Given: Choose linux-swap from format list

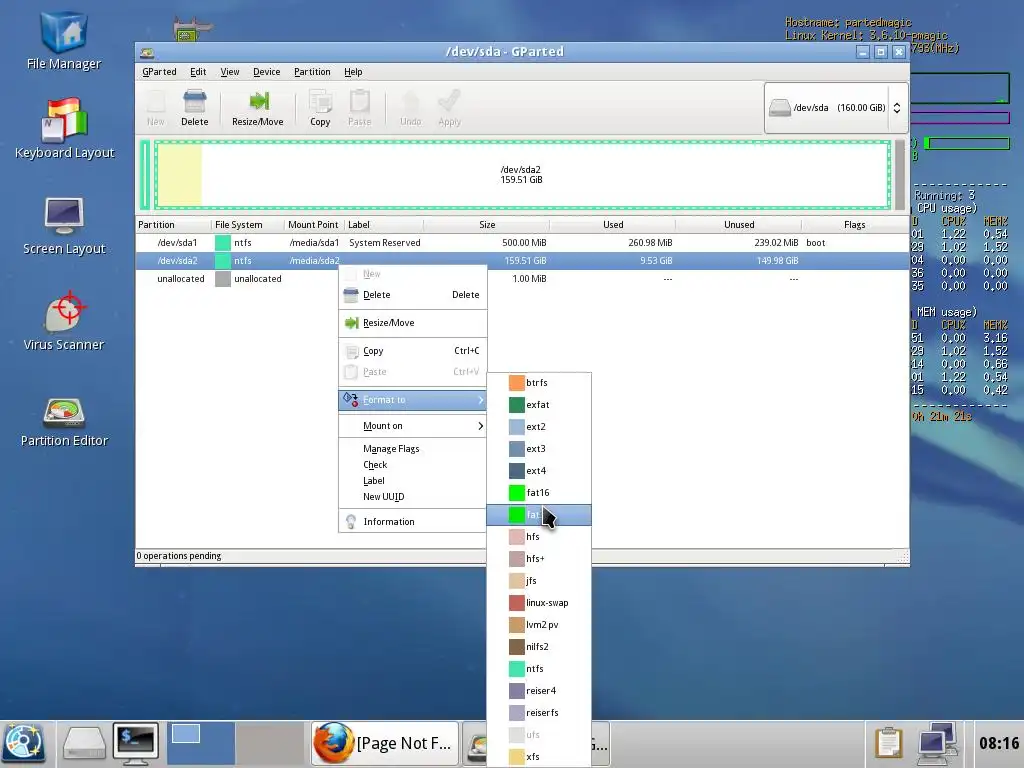Looking at the screenshot, I should pos(539,603).
